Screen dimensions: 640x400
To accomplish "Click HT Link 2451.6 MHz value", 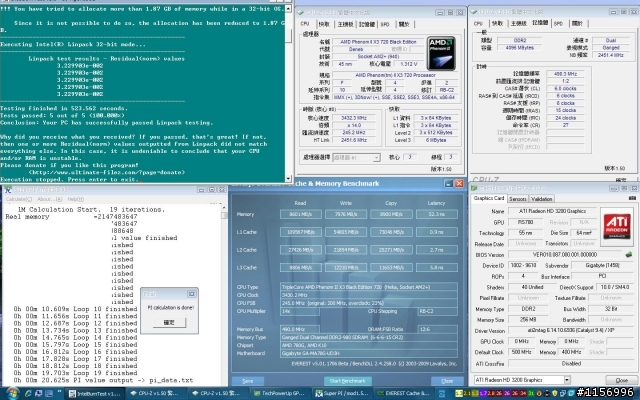I will pos(354,140).
